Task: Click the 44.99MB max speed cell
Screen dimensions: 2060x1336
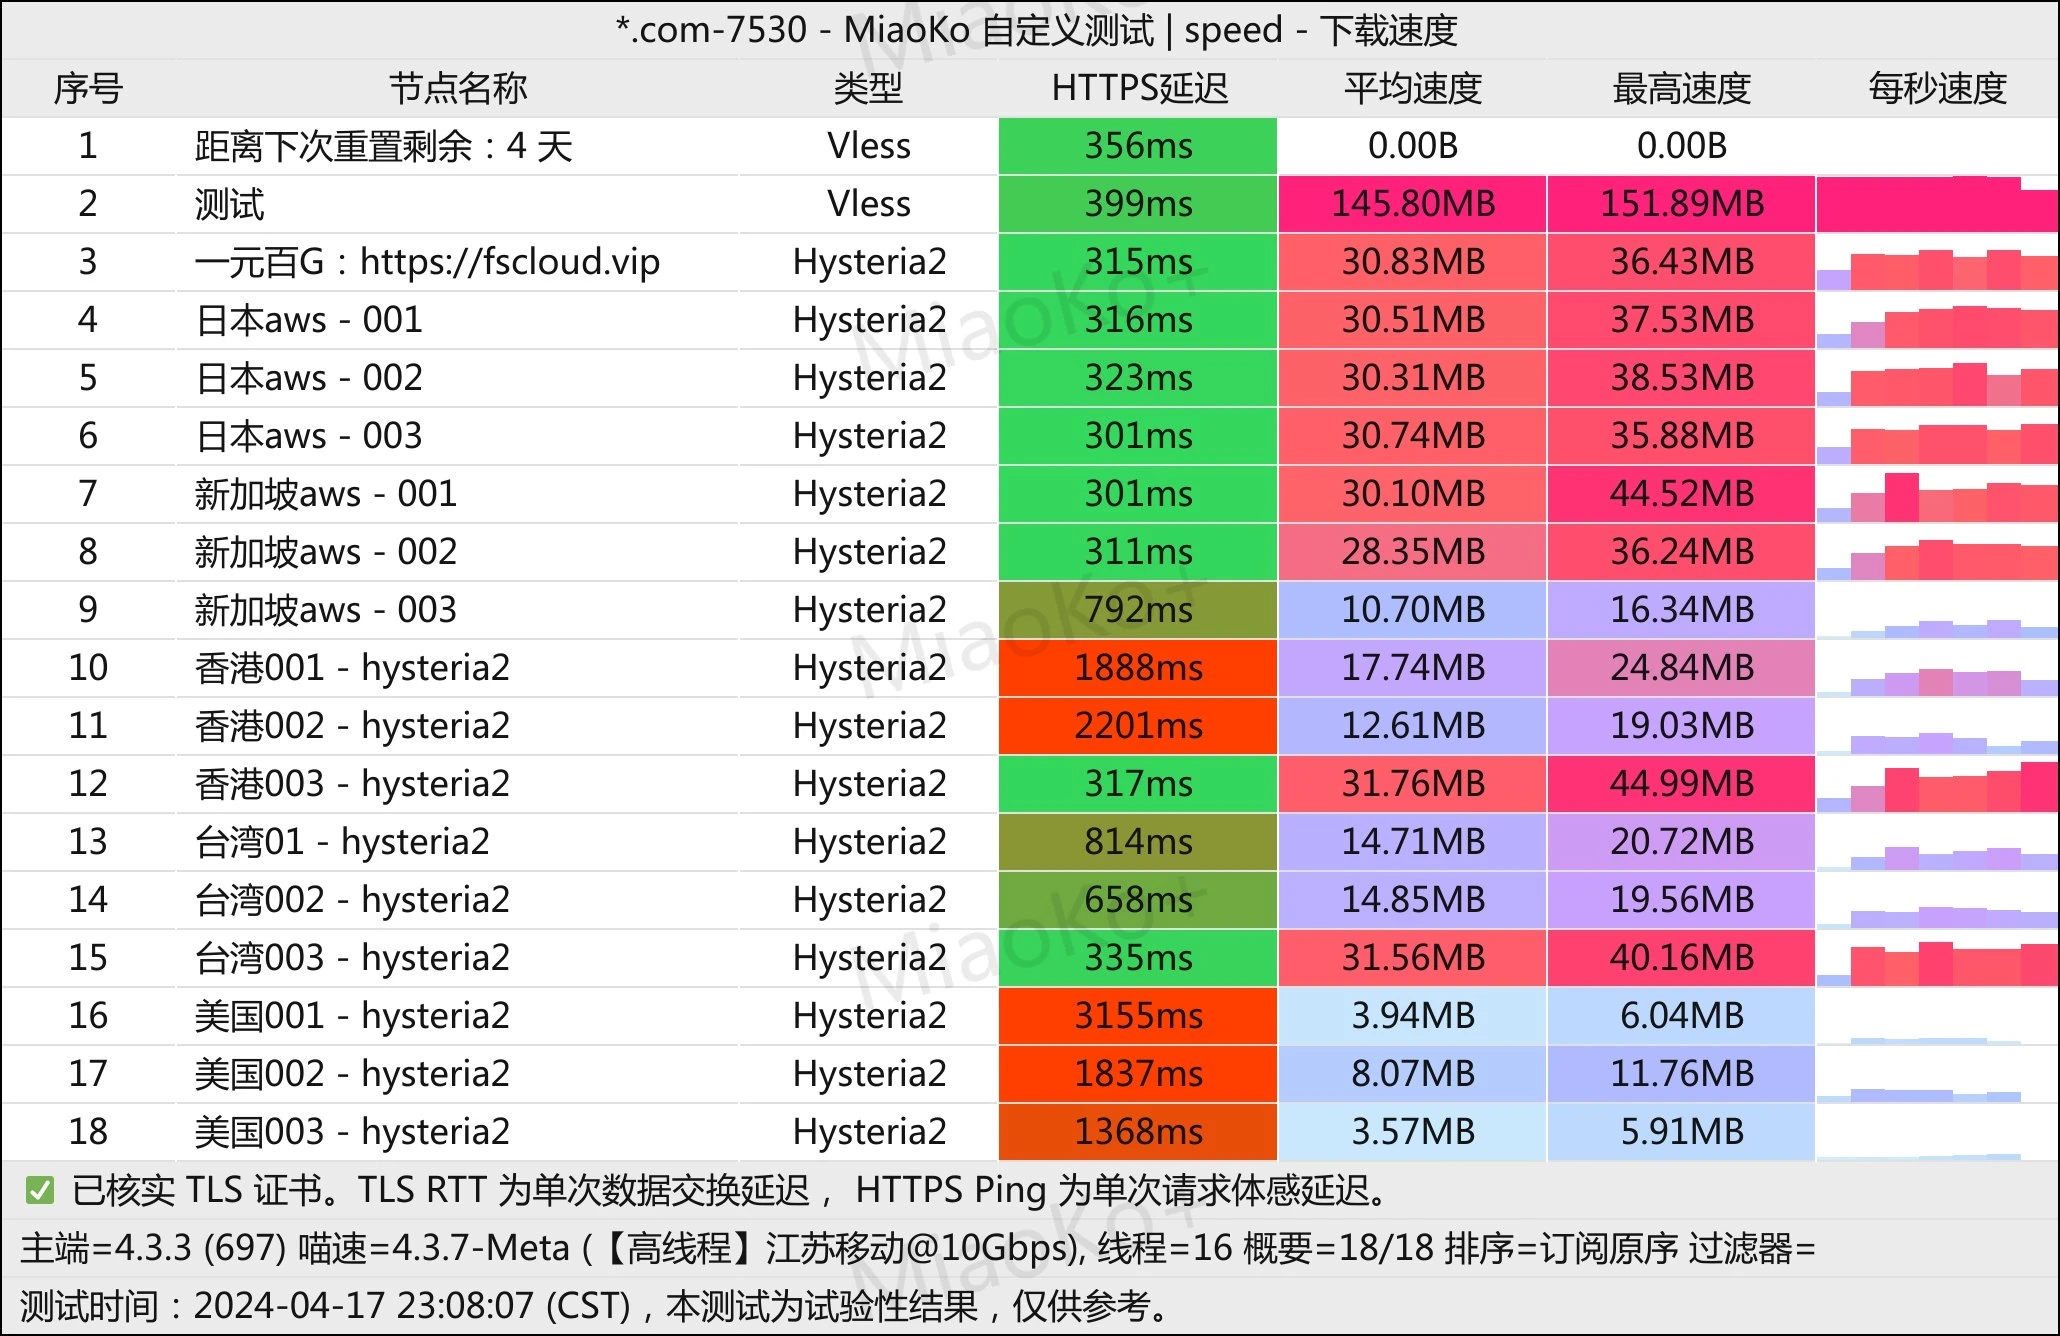Action: (x=1682, y=784)
